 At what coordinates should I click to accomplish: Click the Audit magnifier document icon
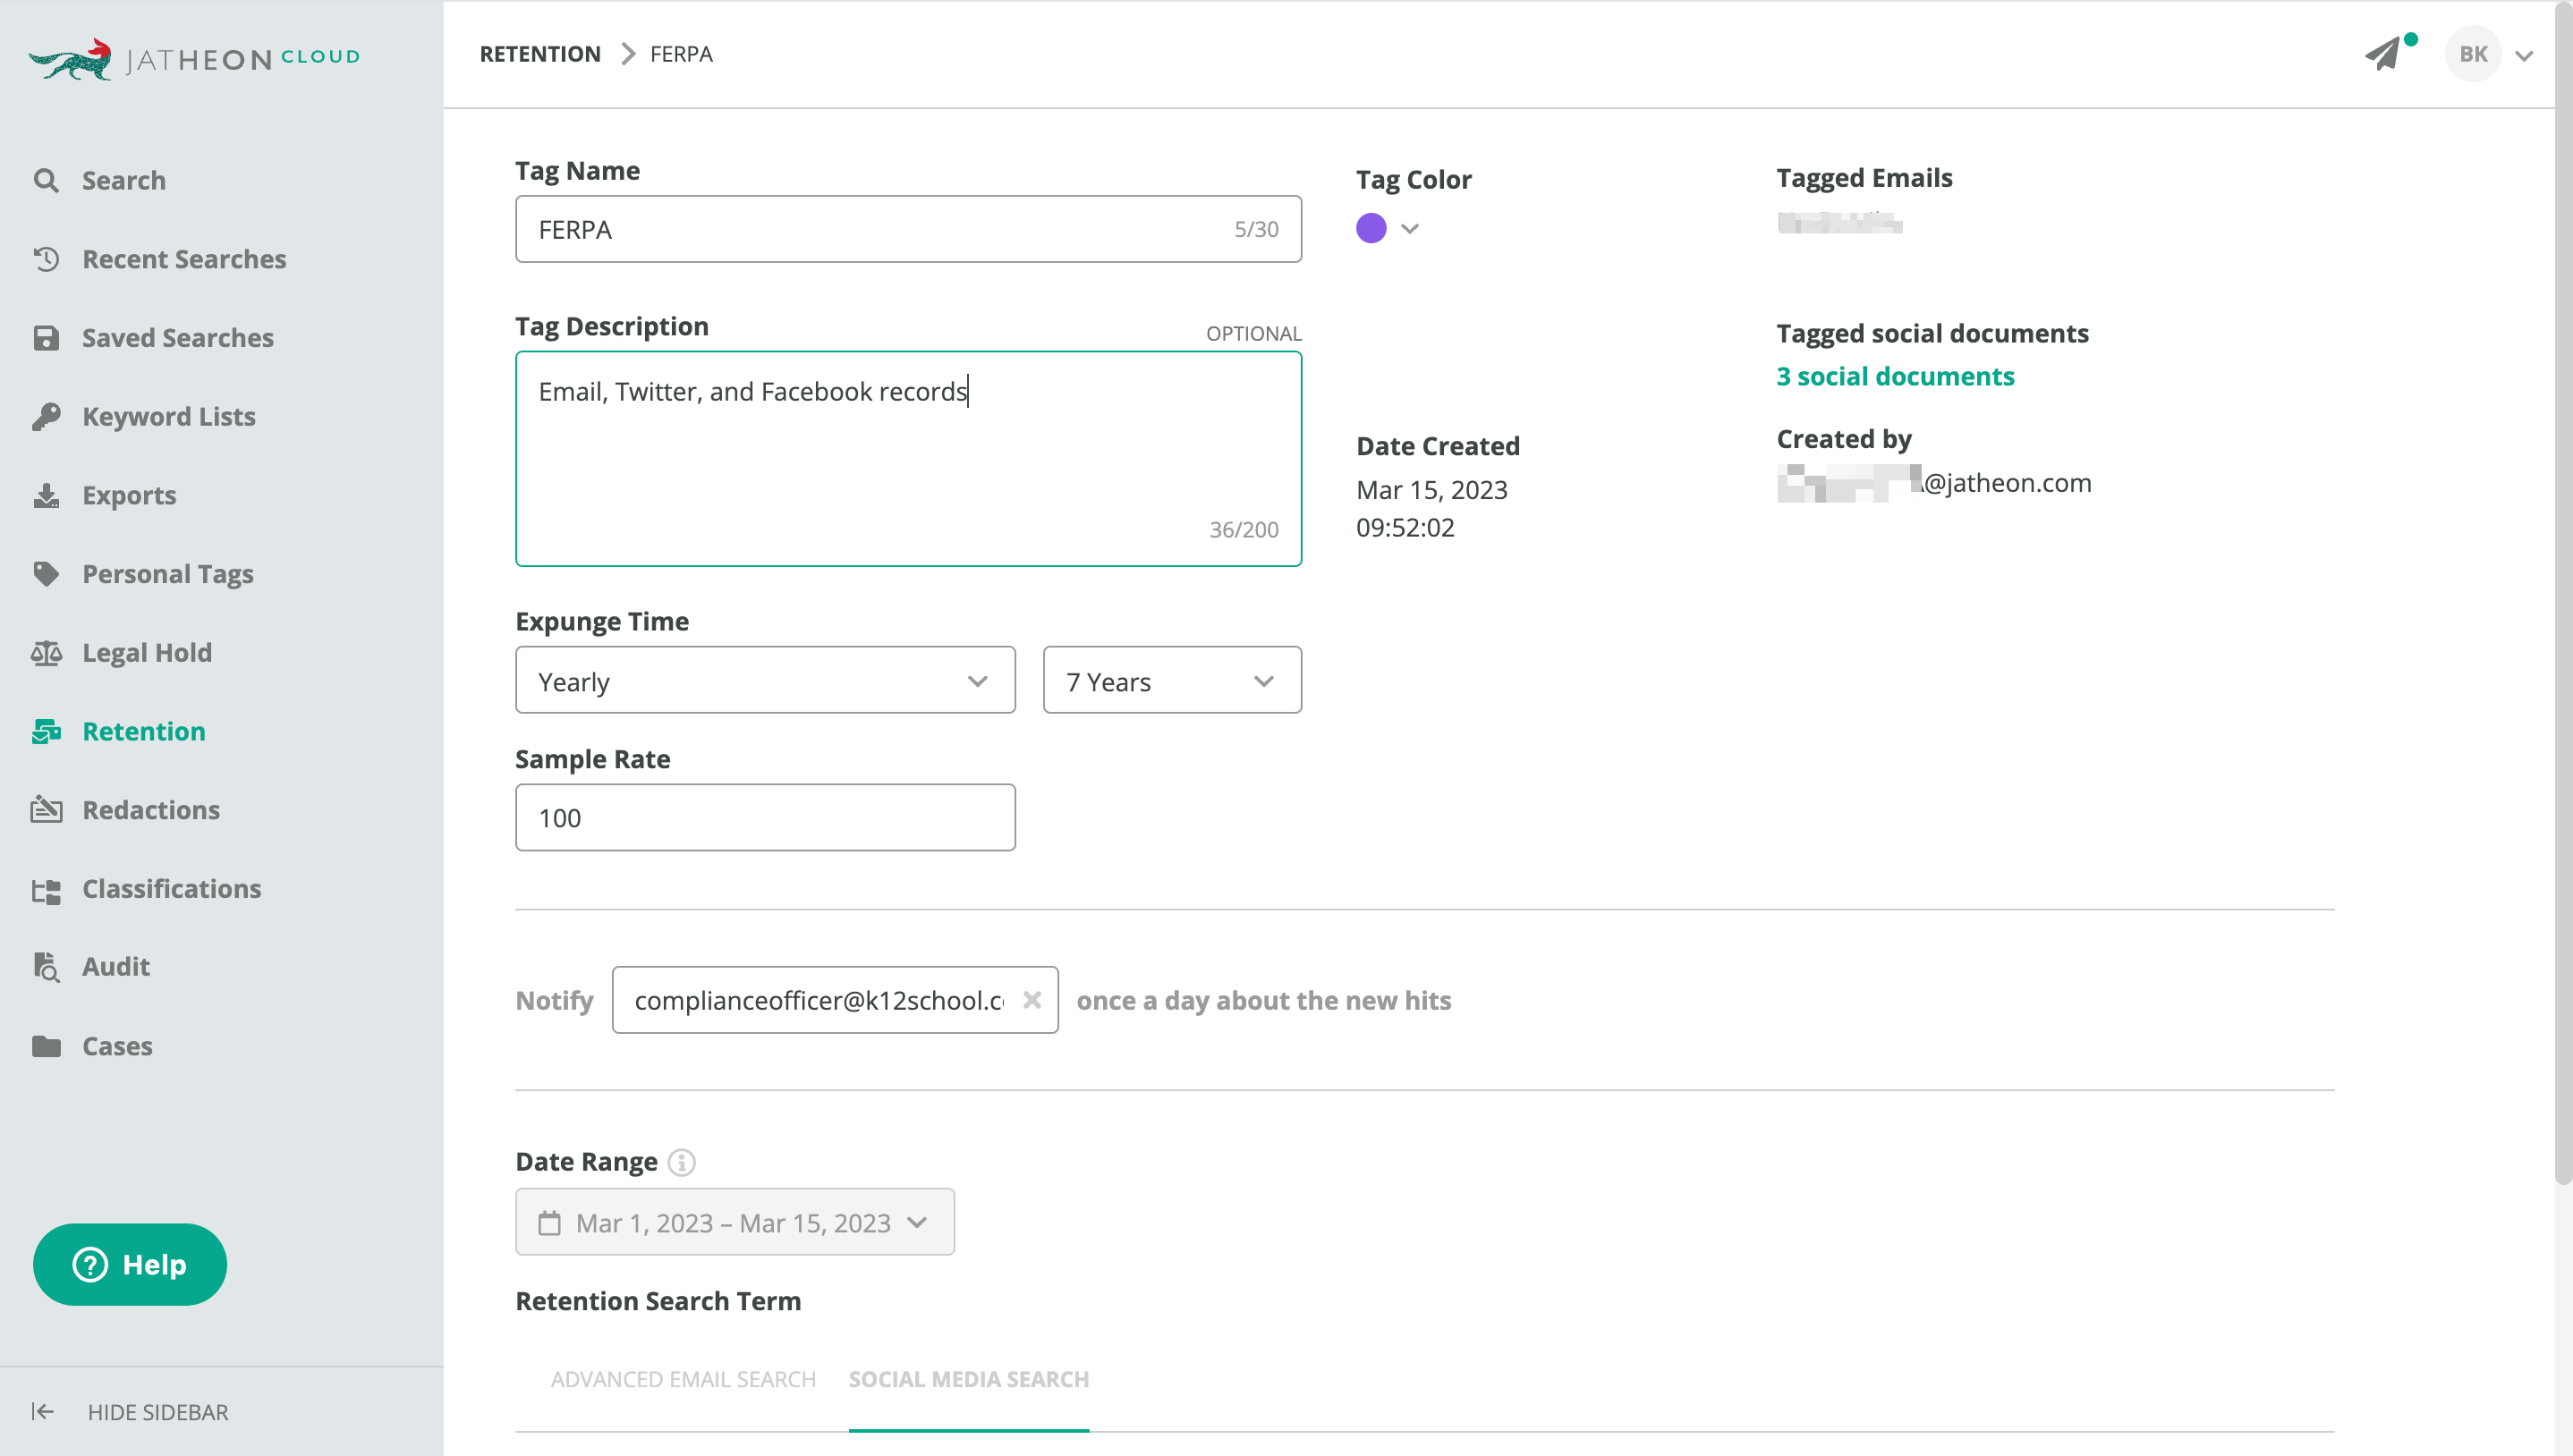(46, 966)
